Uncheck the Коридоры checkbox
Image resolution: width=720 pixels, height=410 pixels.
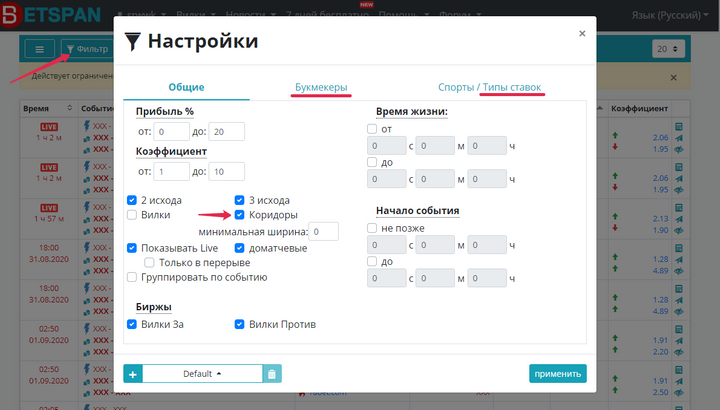click(239, 215)
